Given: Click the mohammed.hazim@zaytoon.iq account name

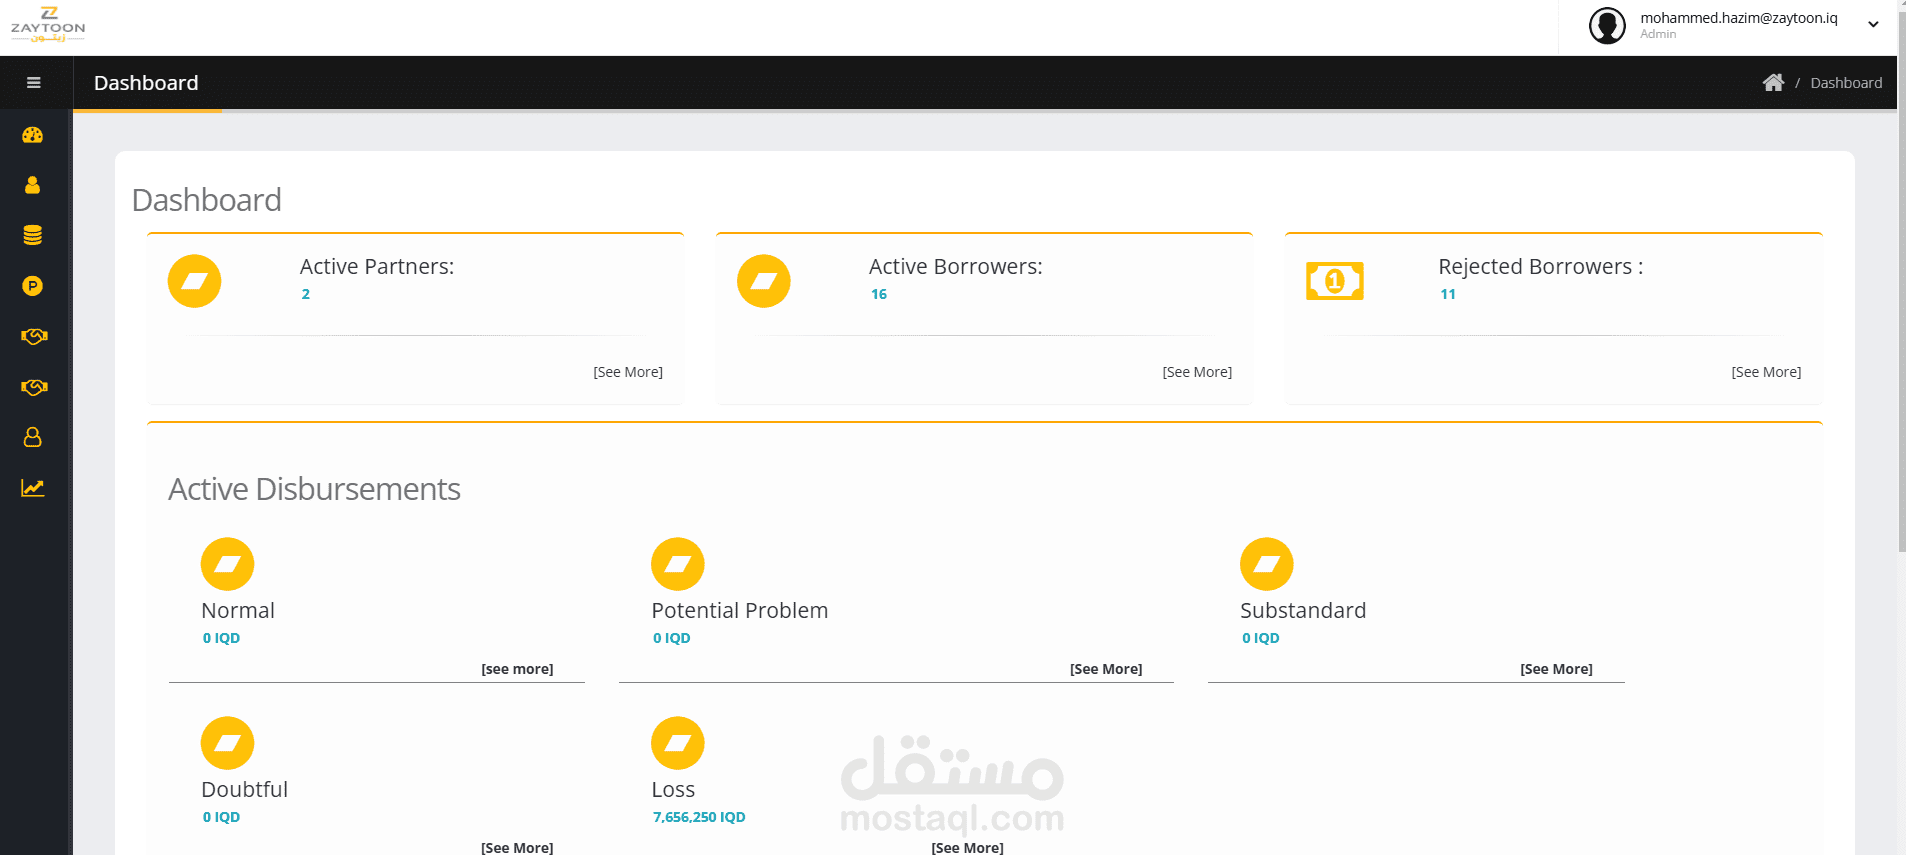Looking at the screenshot, I should 1739,18.
